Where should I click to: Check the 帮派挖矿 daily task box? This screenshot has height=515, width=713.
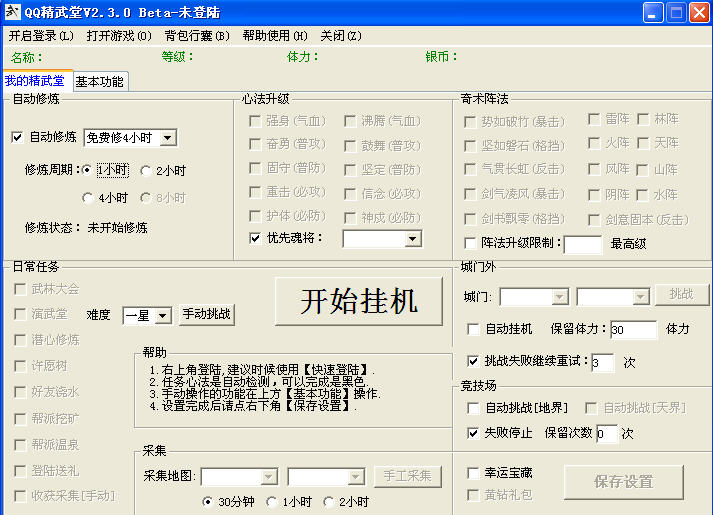(x=20, y=419)
